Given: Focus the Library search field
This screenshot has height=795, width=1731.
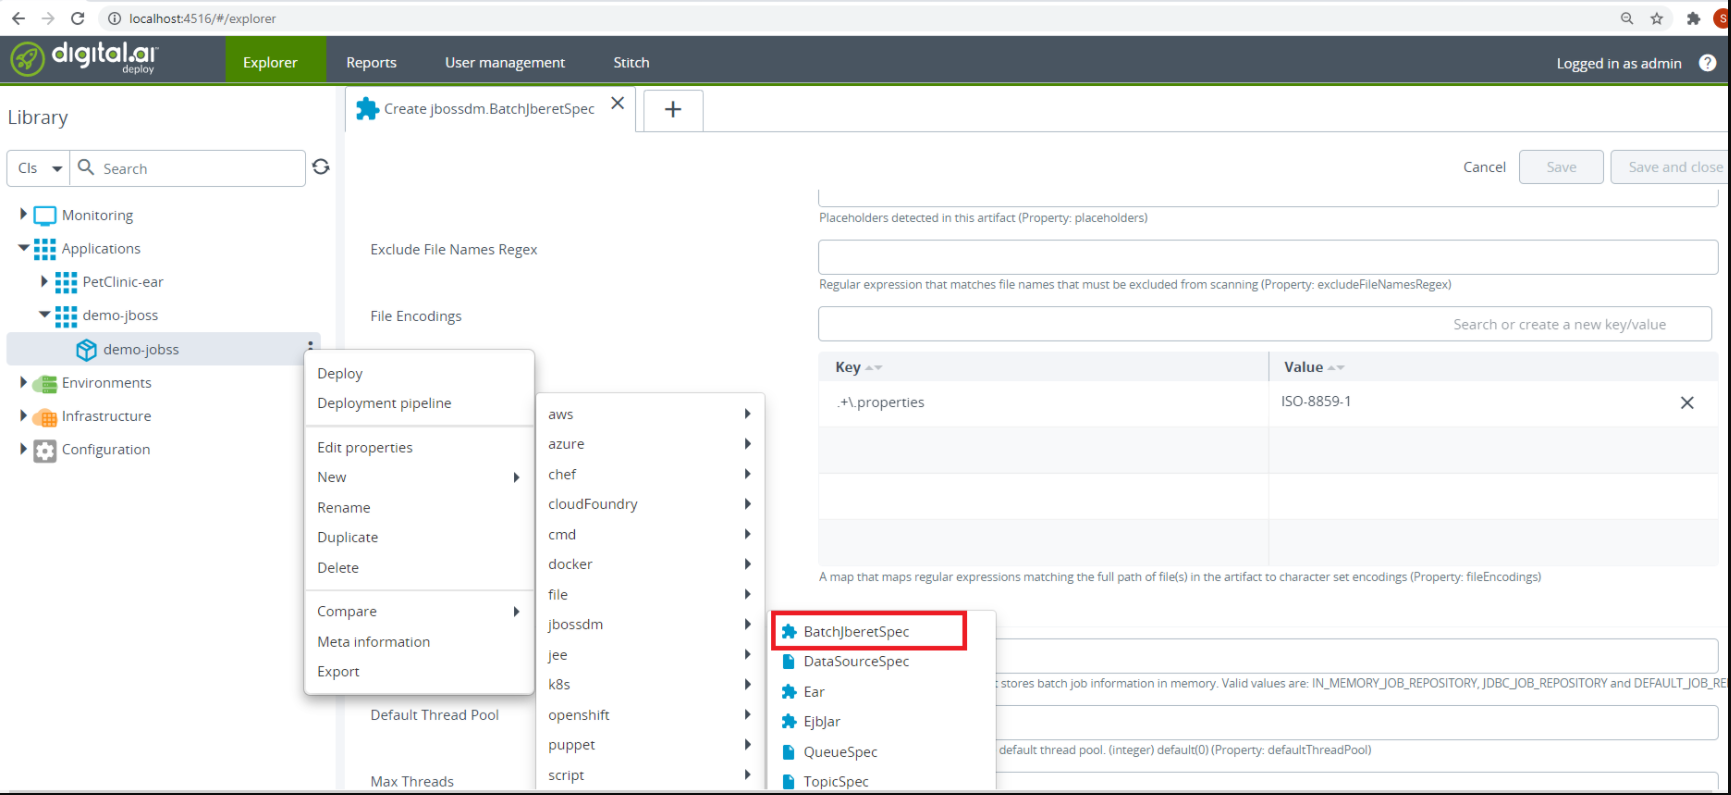Looking at the screenshot, I should coord(188,168).
